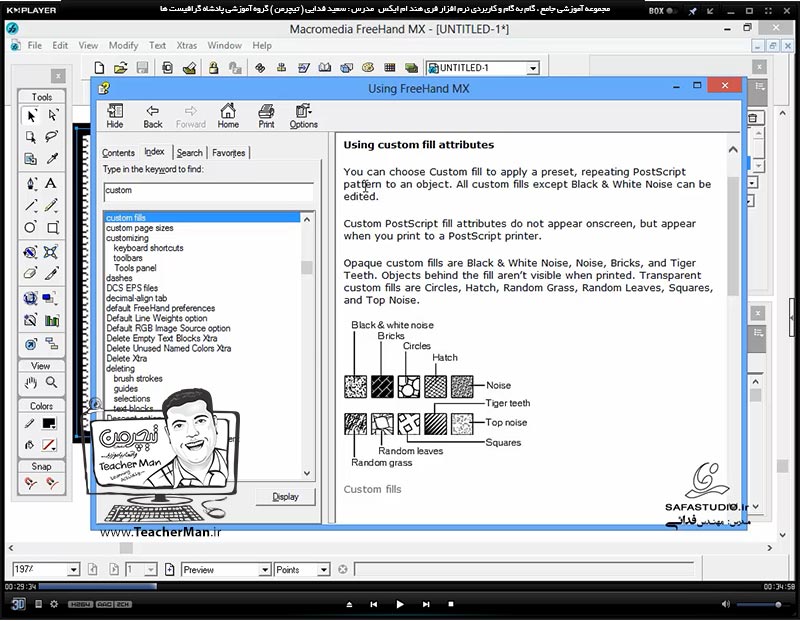Select the Subselect tool
Image resolution: width=800 pixels, height=621 pixels.
53,115
